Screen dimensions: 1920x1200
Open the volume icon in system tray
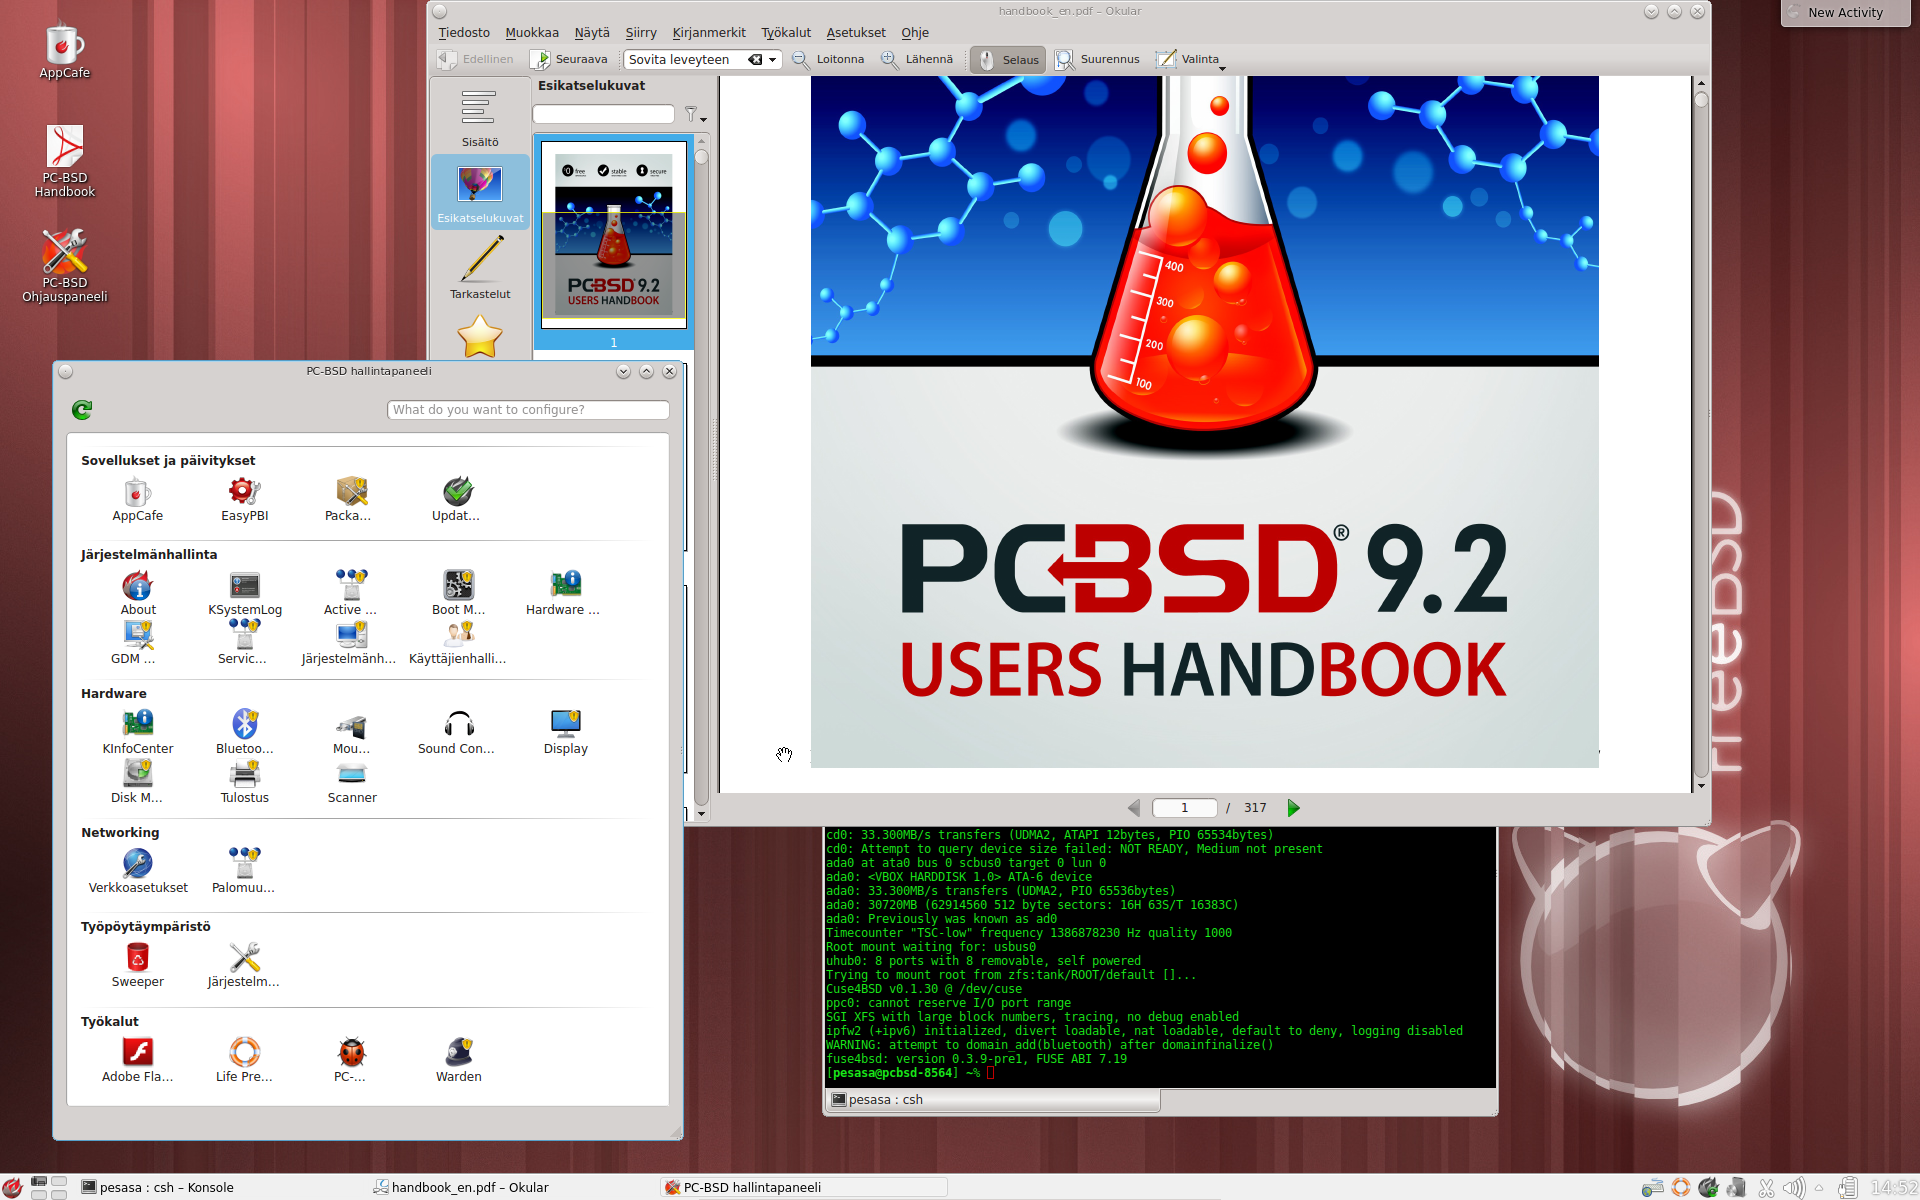(1793, 1188)
